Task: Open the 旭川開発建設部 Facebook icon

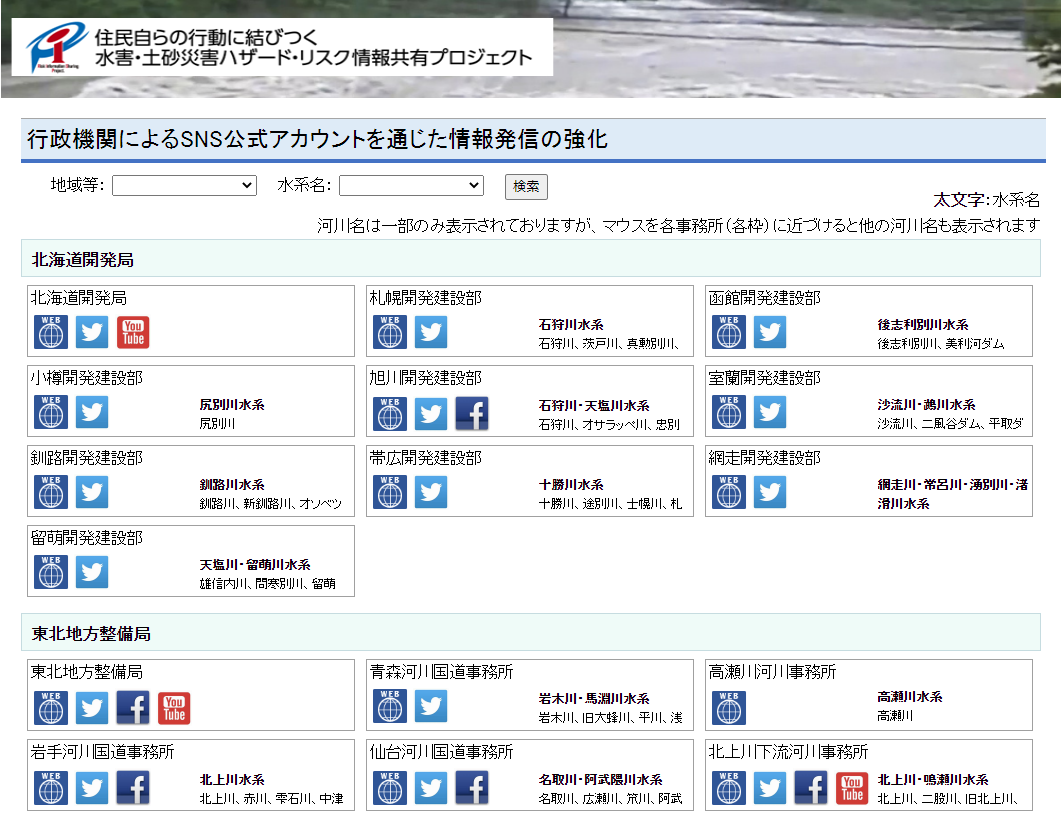Action: pos(472,413)
